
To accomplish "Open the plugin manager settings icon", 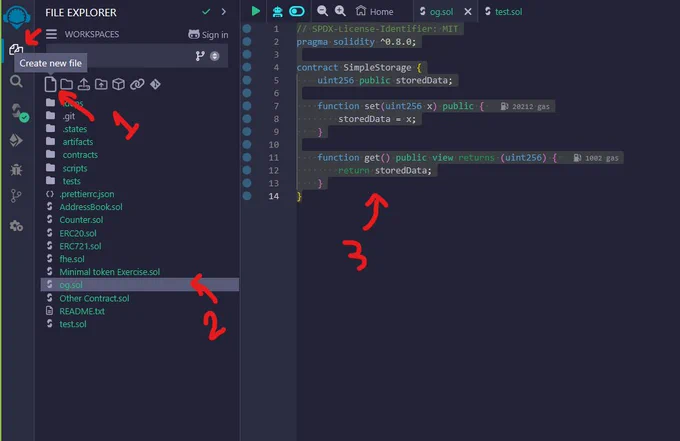I will click(x=16, y=225).
